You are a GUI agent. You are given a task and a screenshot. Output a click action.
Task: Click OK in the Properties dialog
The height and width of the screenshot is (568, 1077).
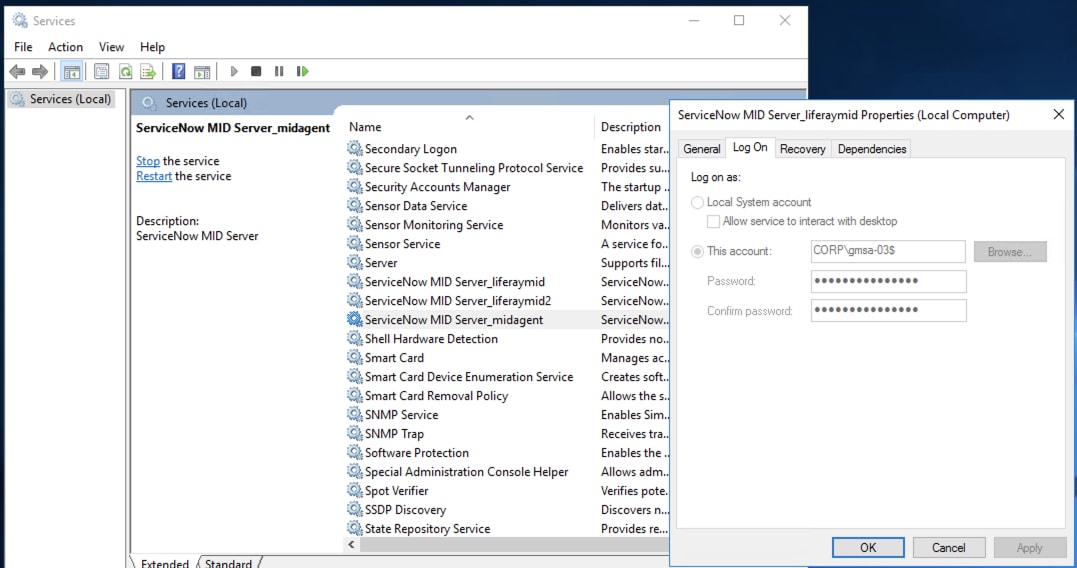click(x=868, y=547)
